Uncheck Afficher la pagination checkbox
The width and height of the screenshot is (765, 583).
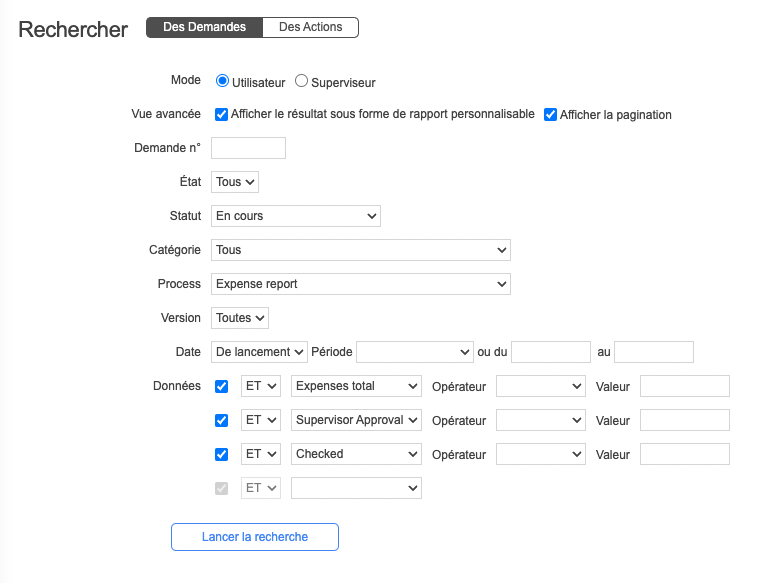tap(550, 115)
